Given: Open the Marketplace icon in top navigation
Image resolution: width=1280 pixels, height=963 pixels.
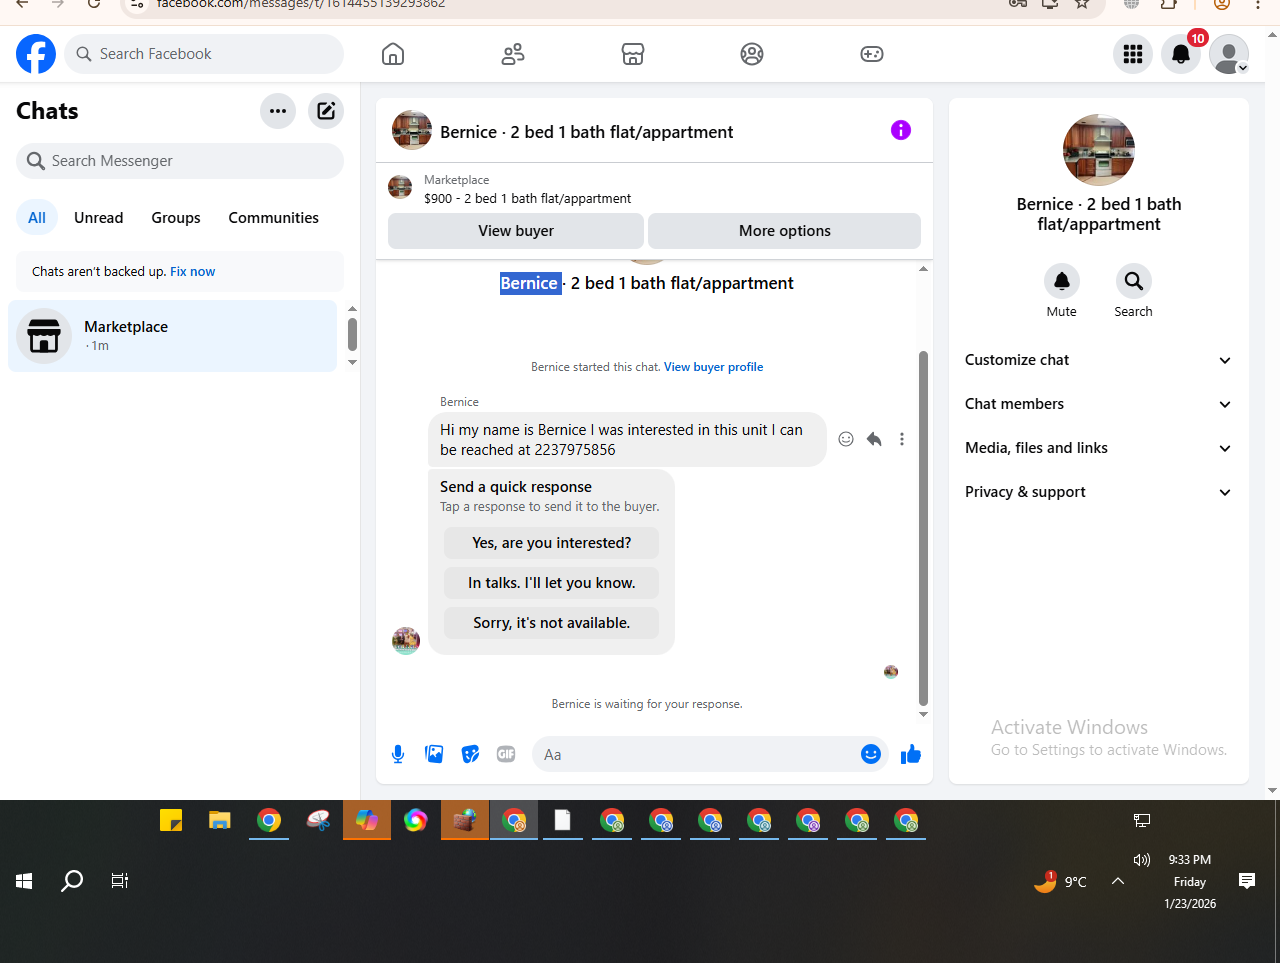Looking at the screenshot, I should click(633, 54).
